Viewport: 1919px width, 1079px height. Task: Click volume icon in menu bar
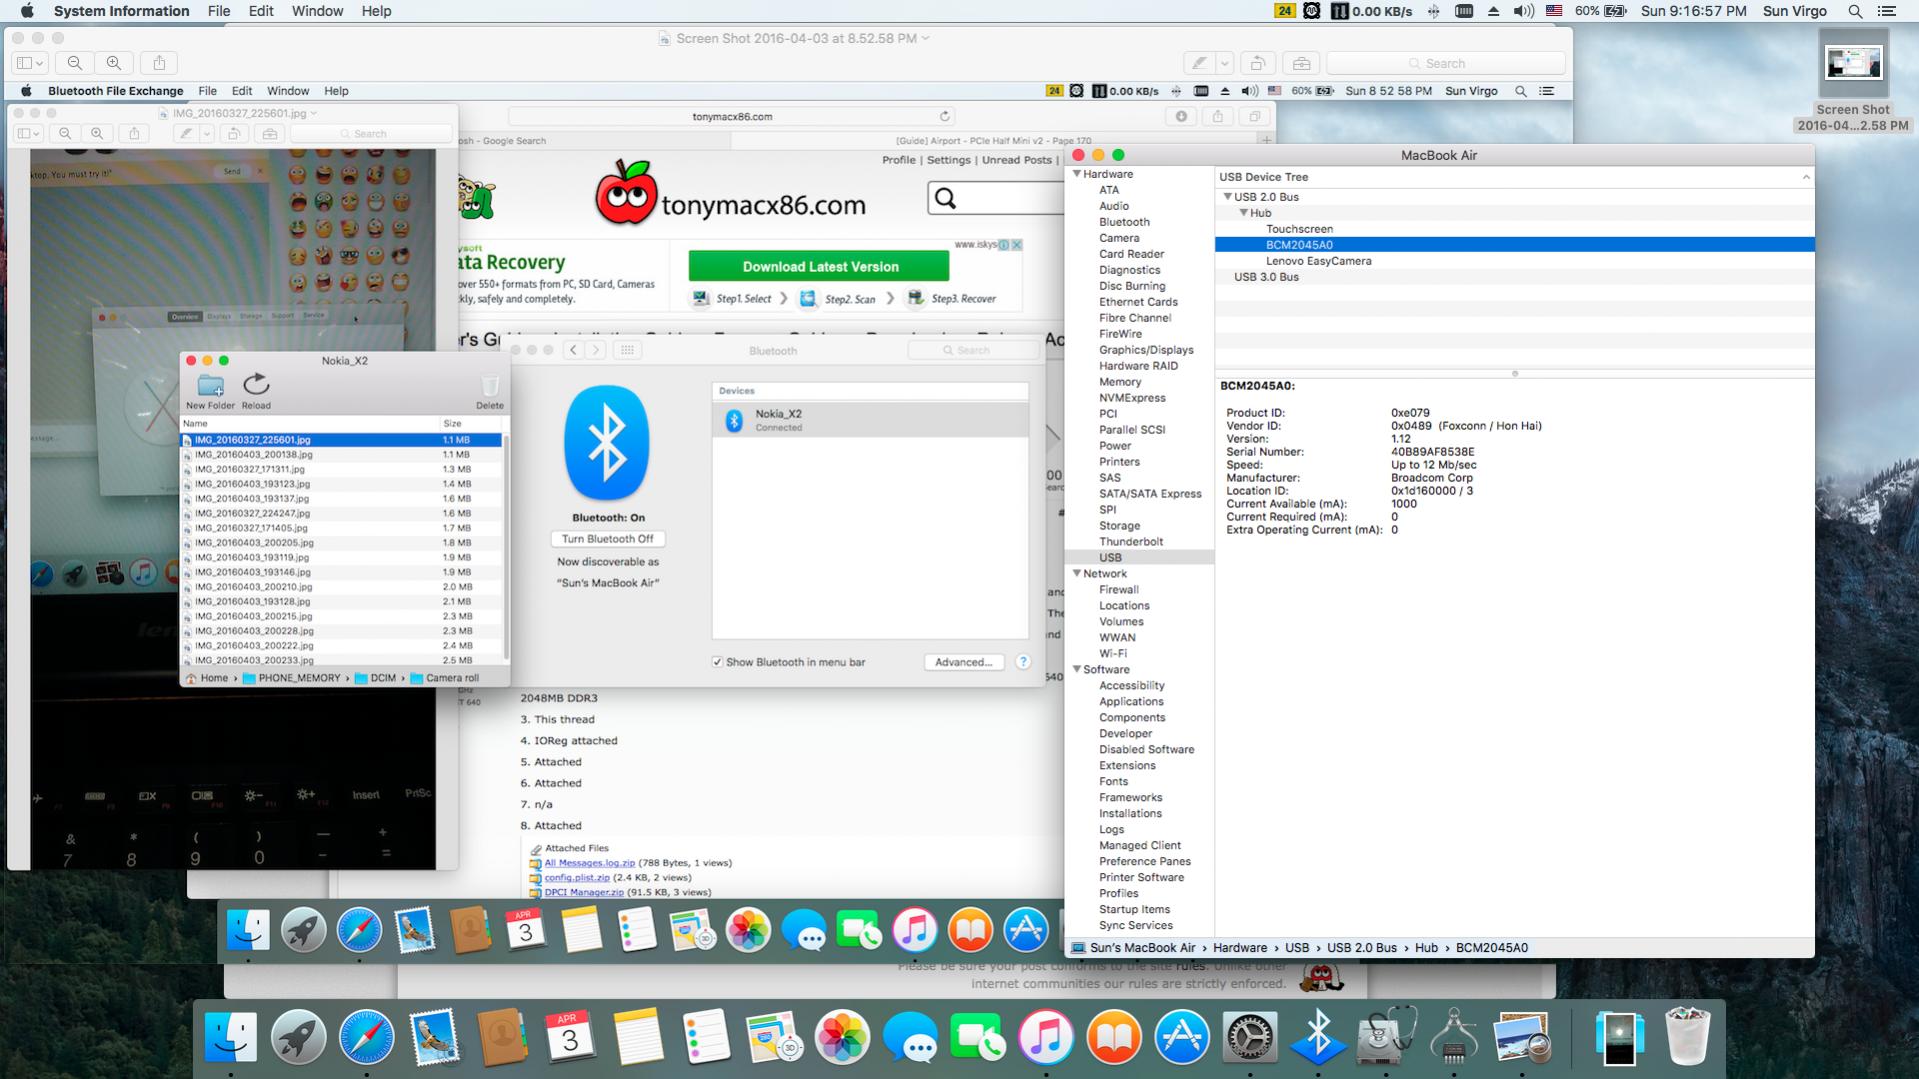[x=1523, y=11]
